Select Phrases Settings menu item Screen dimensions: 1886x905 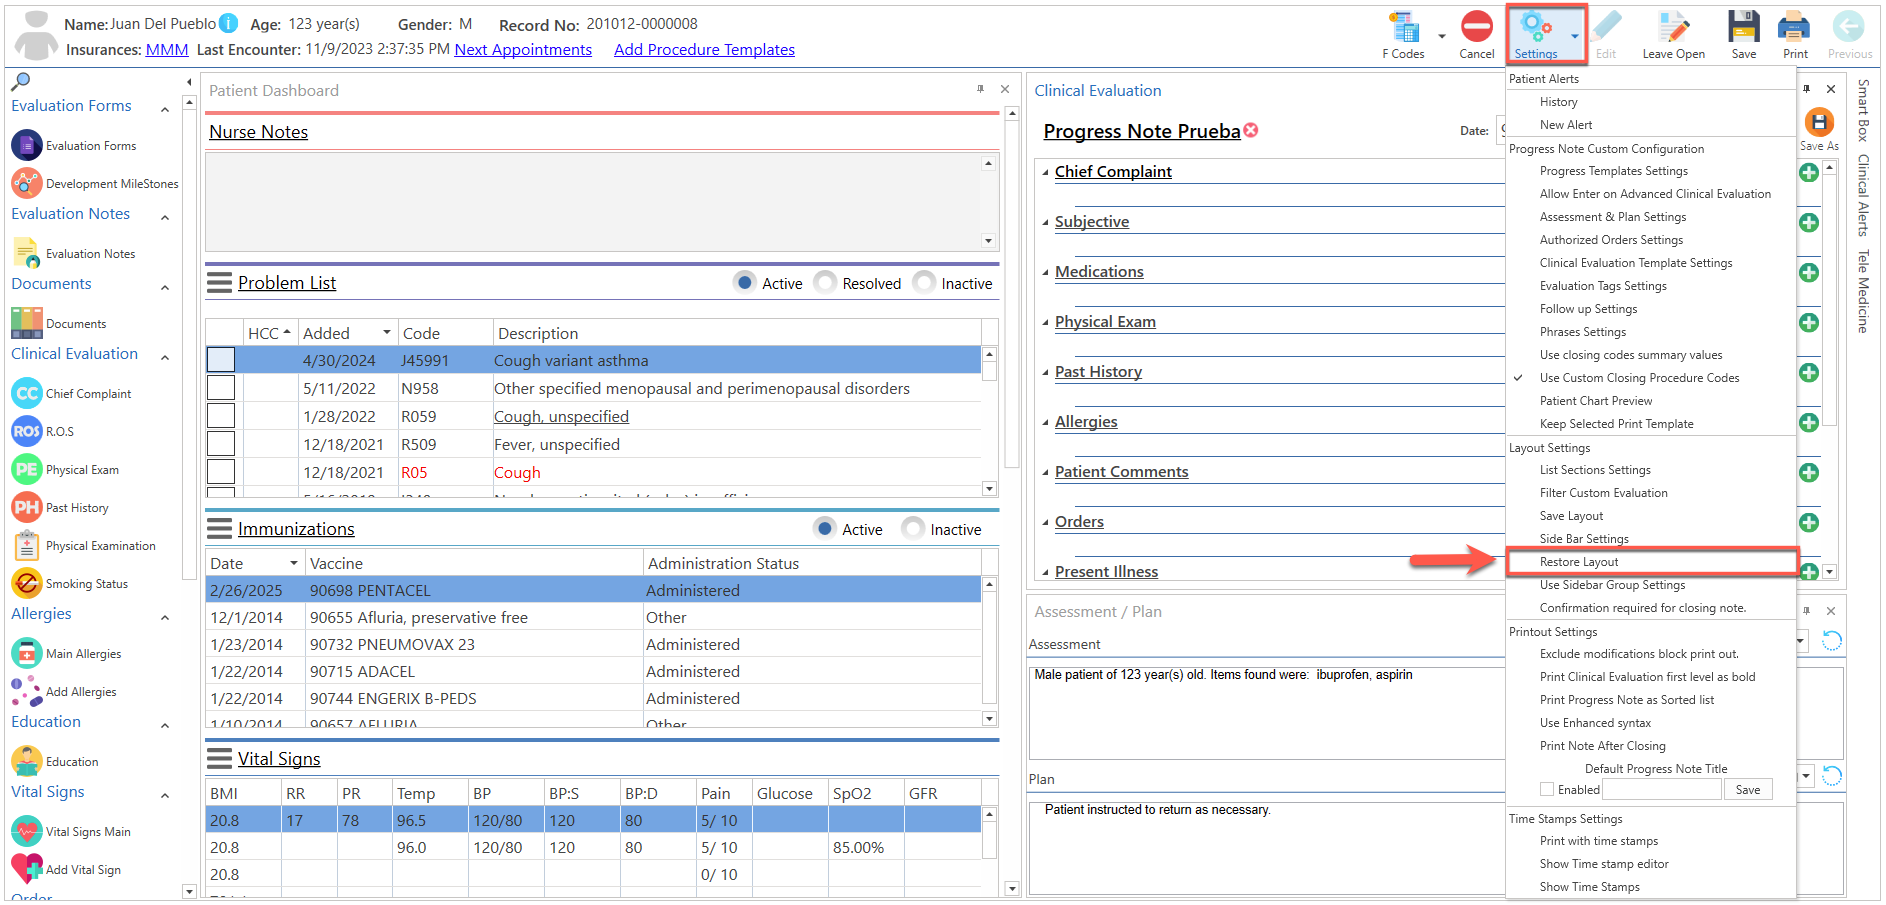point(1583,332)
